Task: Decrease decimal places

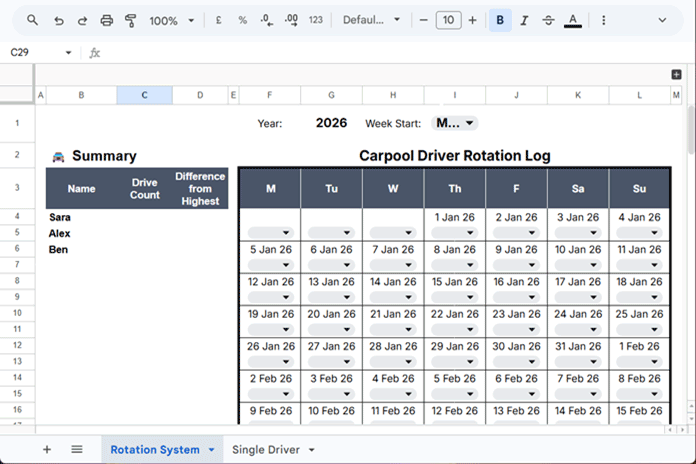Action: pyautogui.click(x=266, y=20)
